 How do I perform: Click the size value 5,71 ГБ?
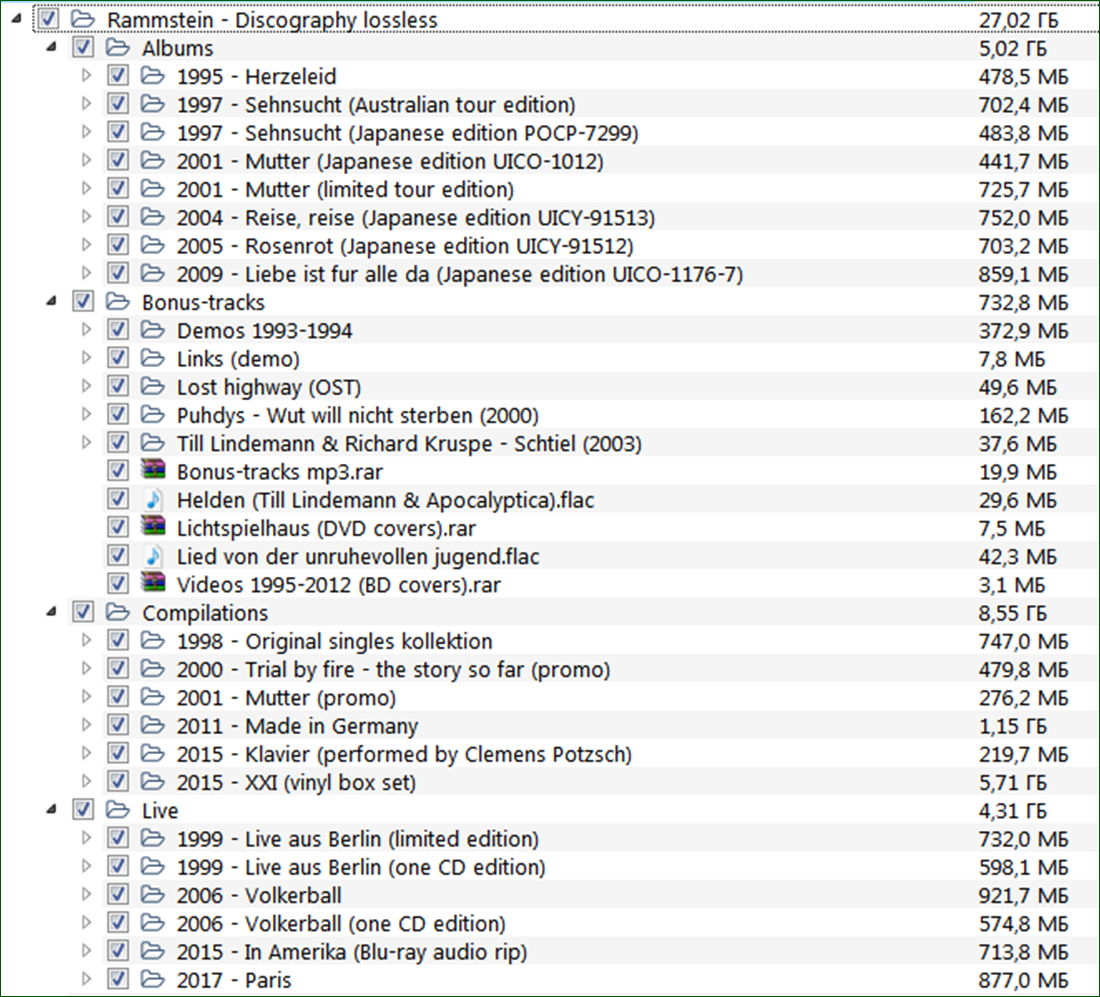pos(1012,782)
